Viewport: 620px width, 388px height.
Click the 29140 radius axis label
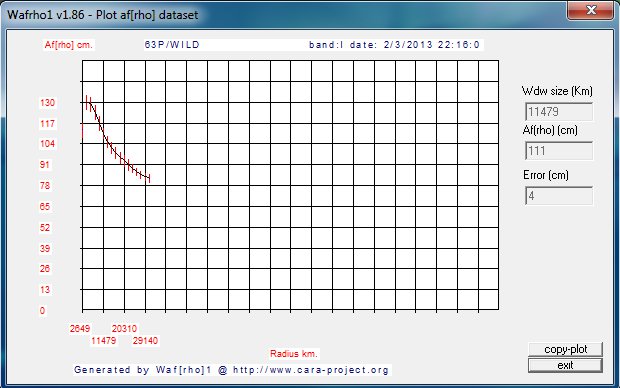click(145, 341)
